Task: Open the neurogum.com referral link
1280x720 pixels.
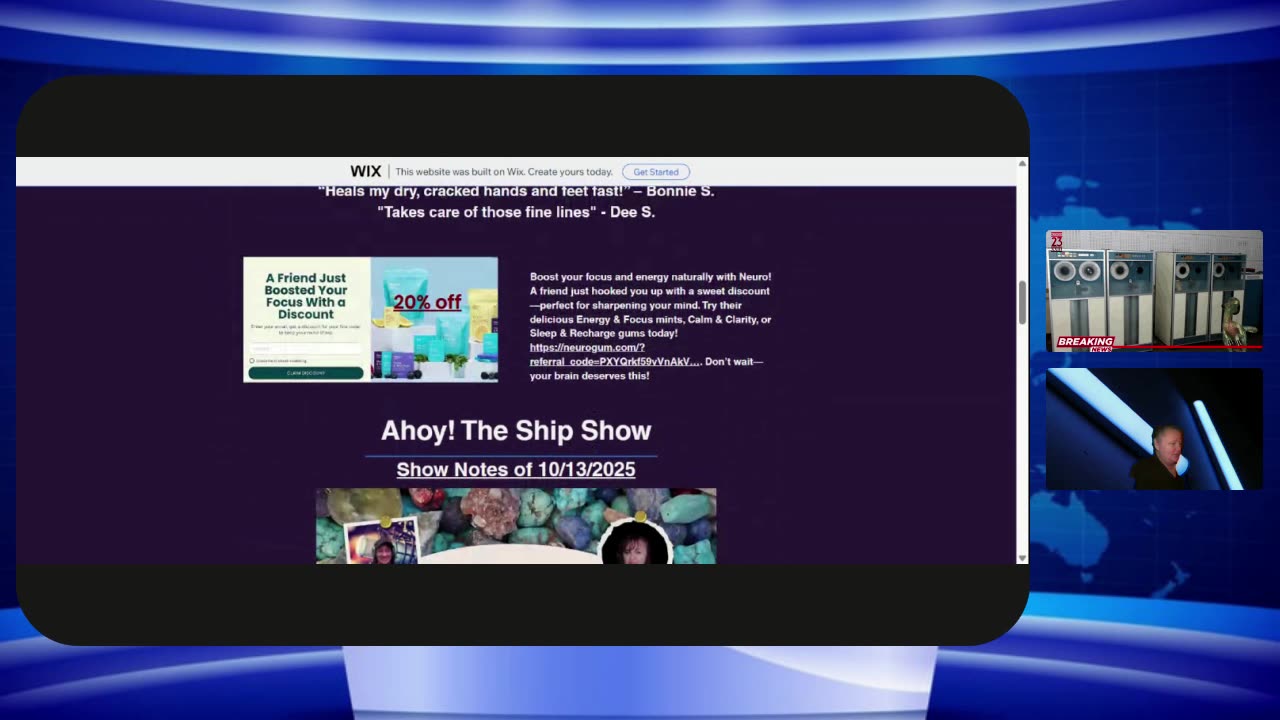Action: pyautogui.click(x=615, y=354)
